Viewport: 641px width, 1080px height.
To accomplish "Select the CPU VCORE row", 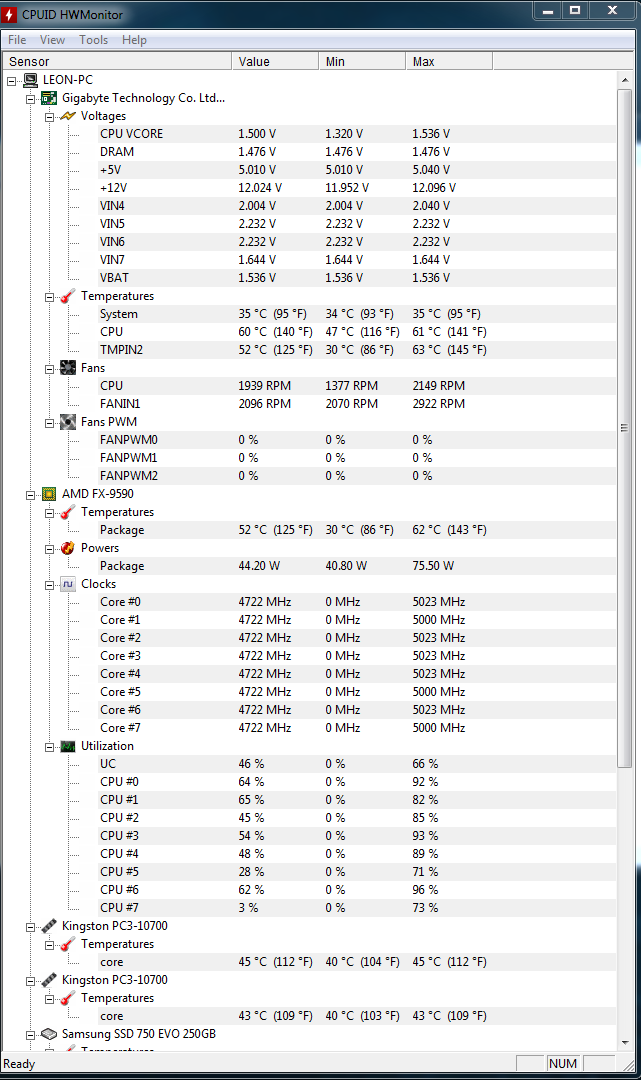I will pyautogui.click(x=131, y=134).
